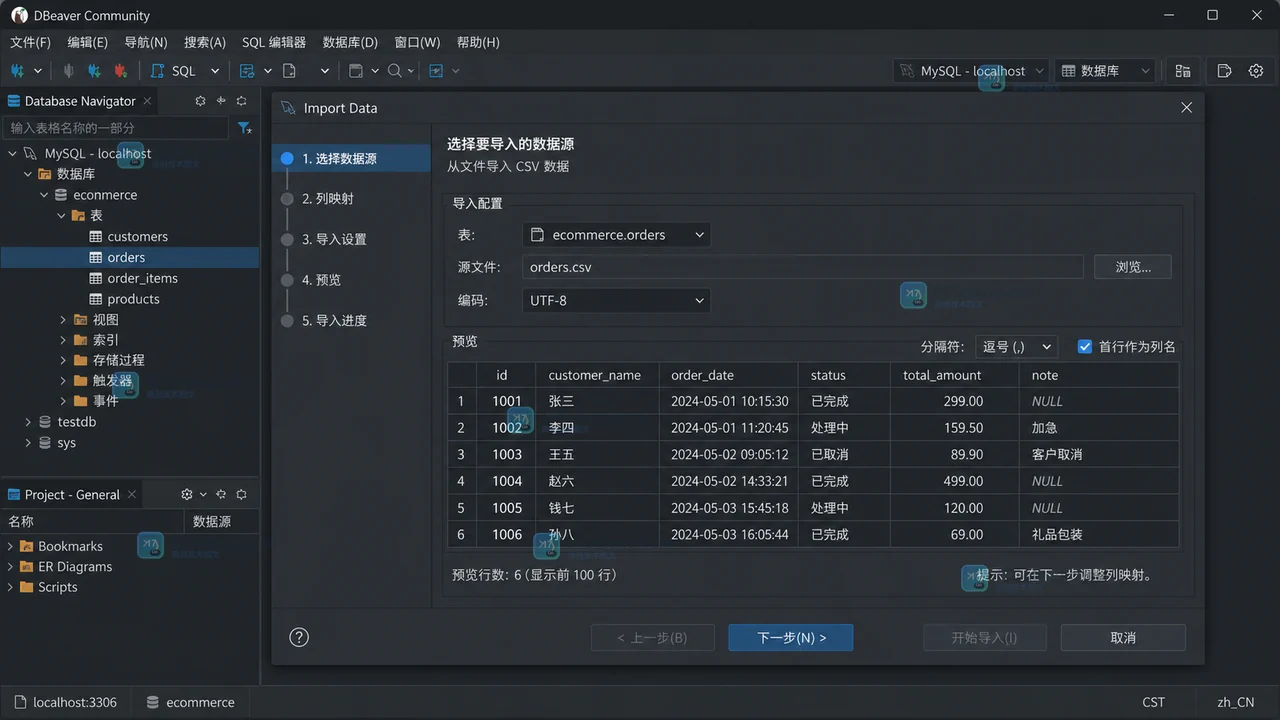Viewport: 1280px width, 720px height.
Task: Click the New Connection plug icon in toolbar
Action: [18, 71]
